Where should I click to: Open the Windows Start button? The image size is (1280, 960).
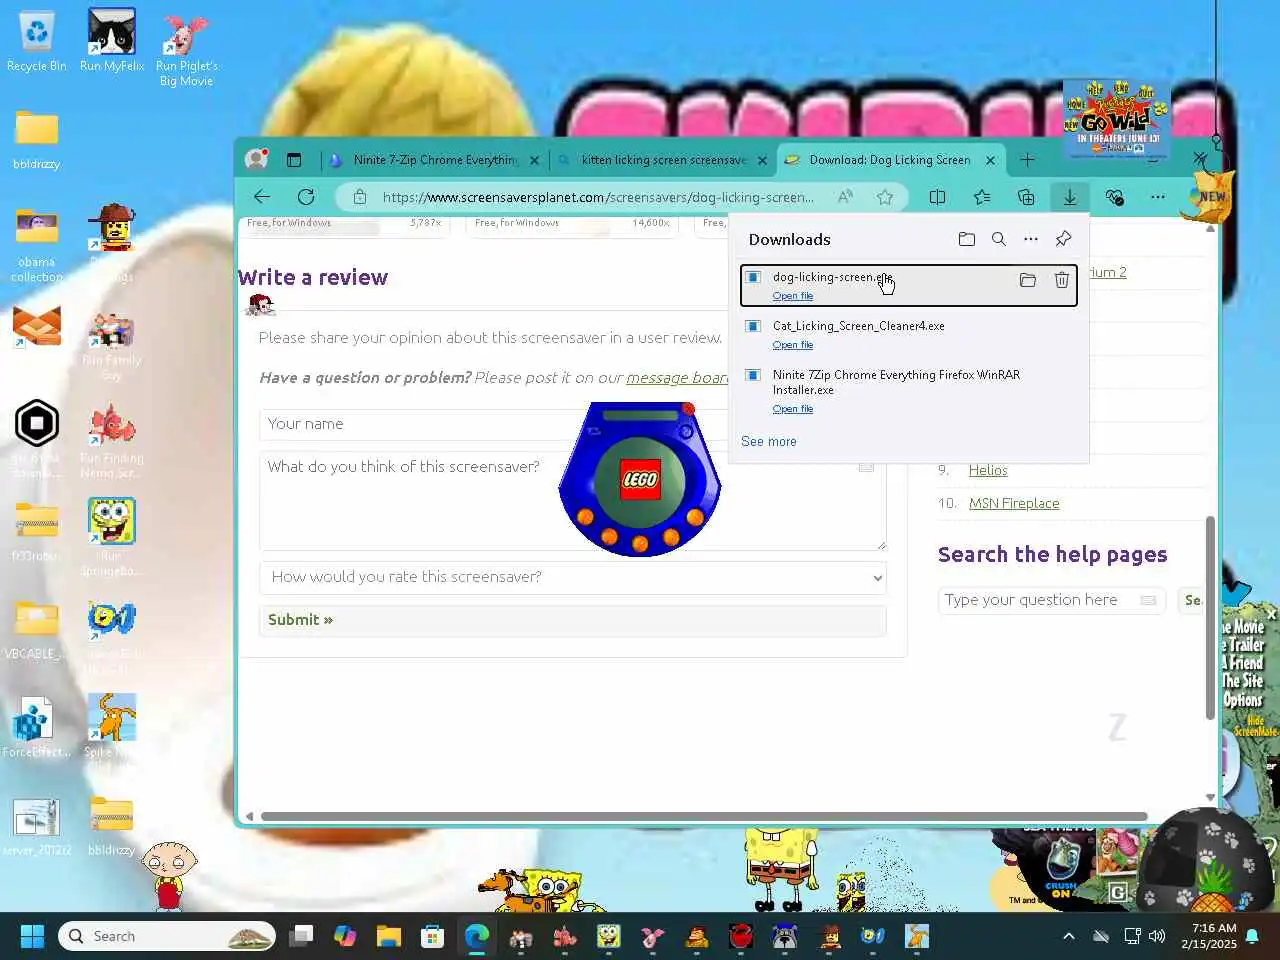[32, 936]
